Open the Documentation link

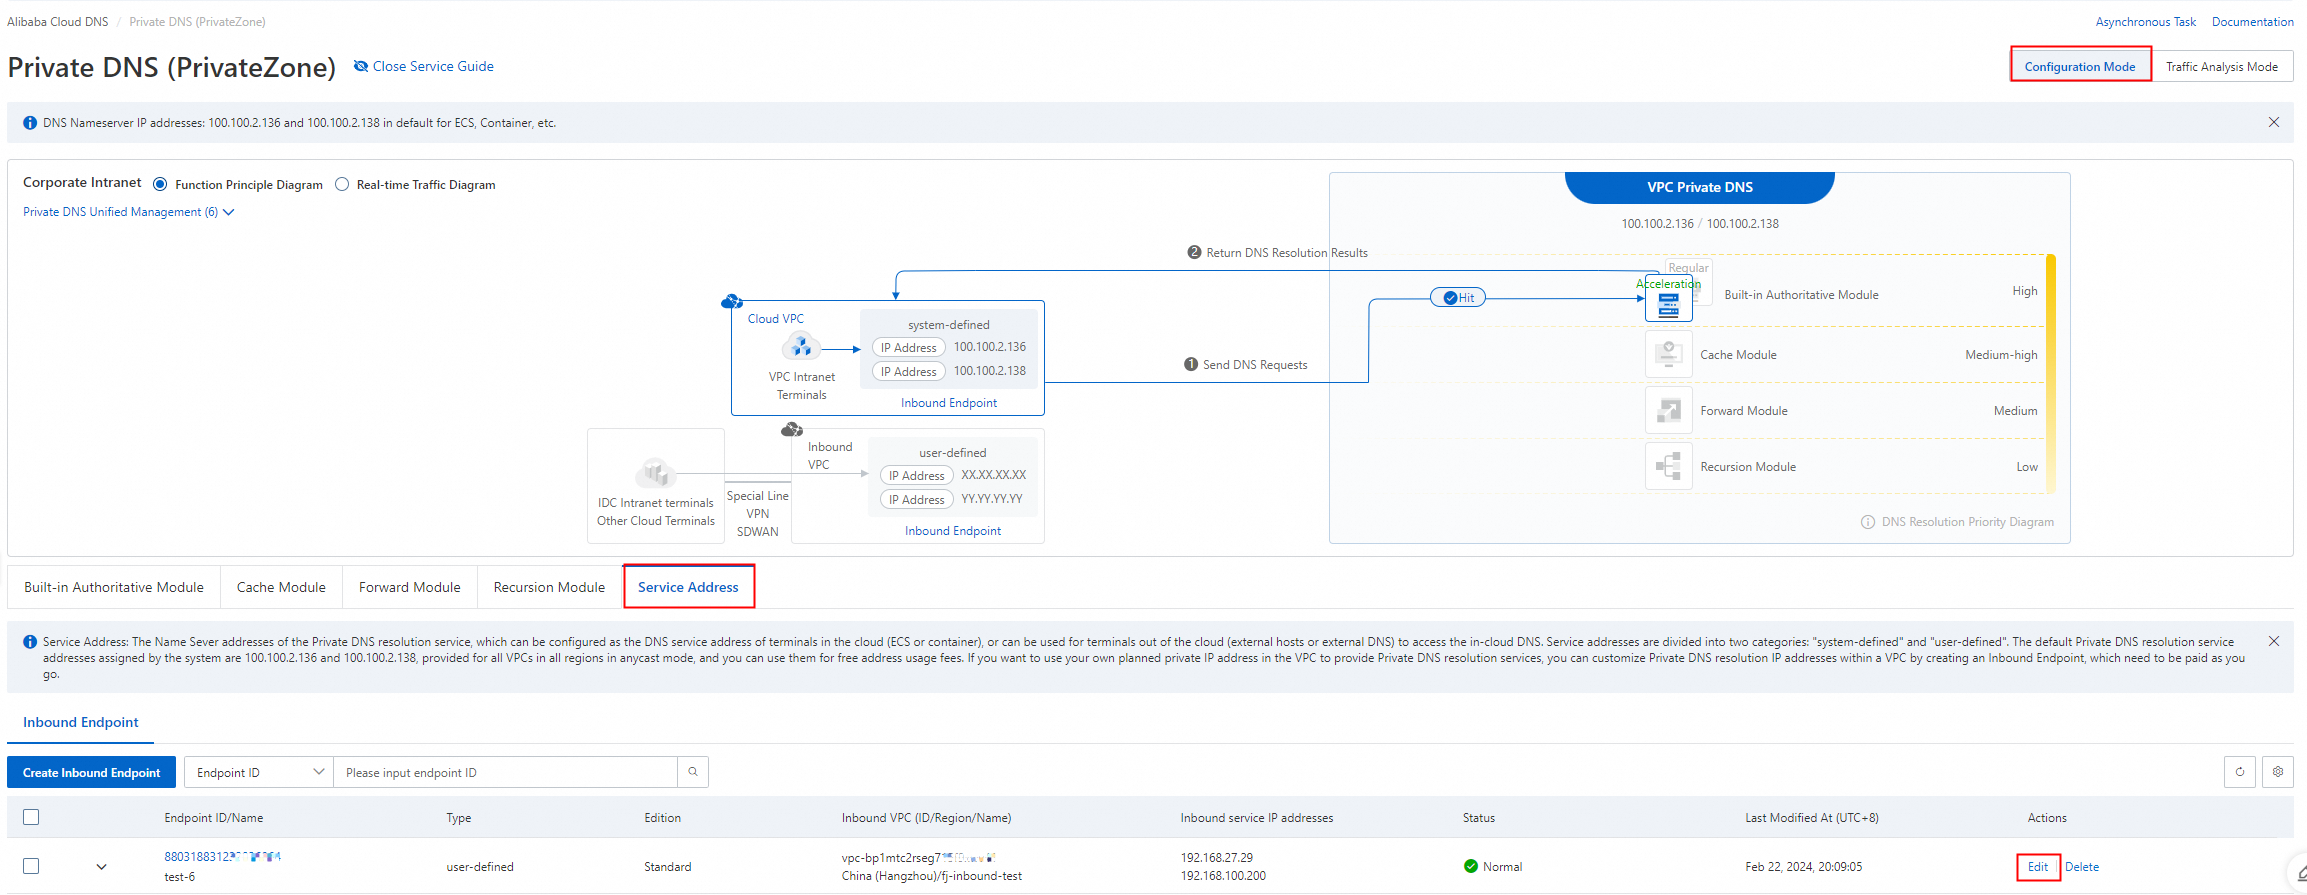pos(2253,21)
